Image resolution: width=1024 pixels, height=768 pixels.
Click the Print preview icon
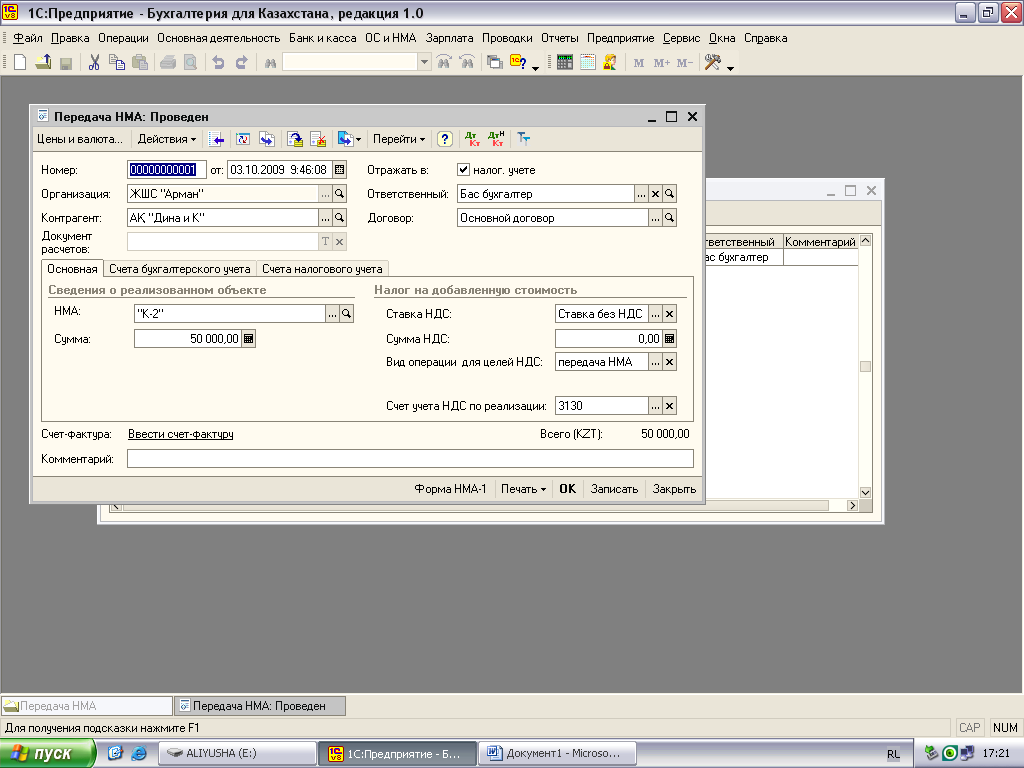[190, 63]
